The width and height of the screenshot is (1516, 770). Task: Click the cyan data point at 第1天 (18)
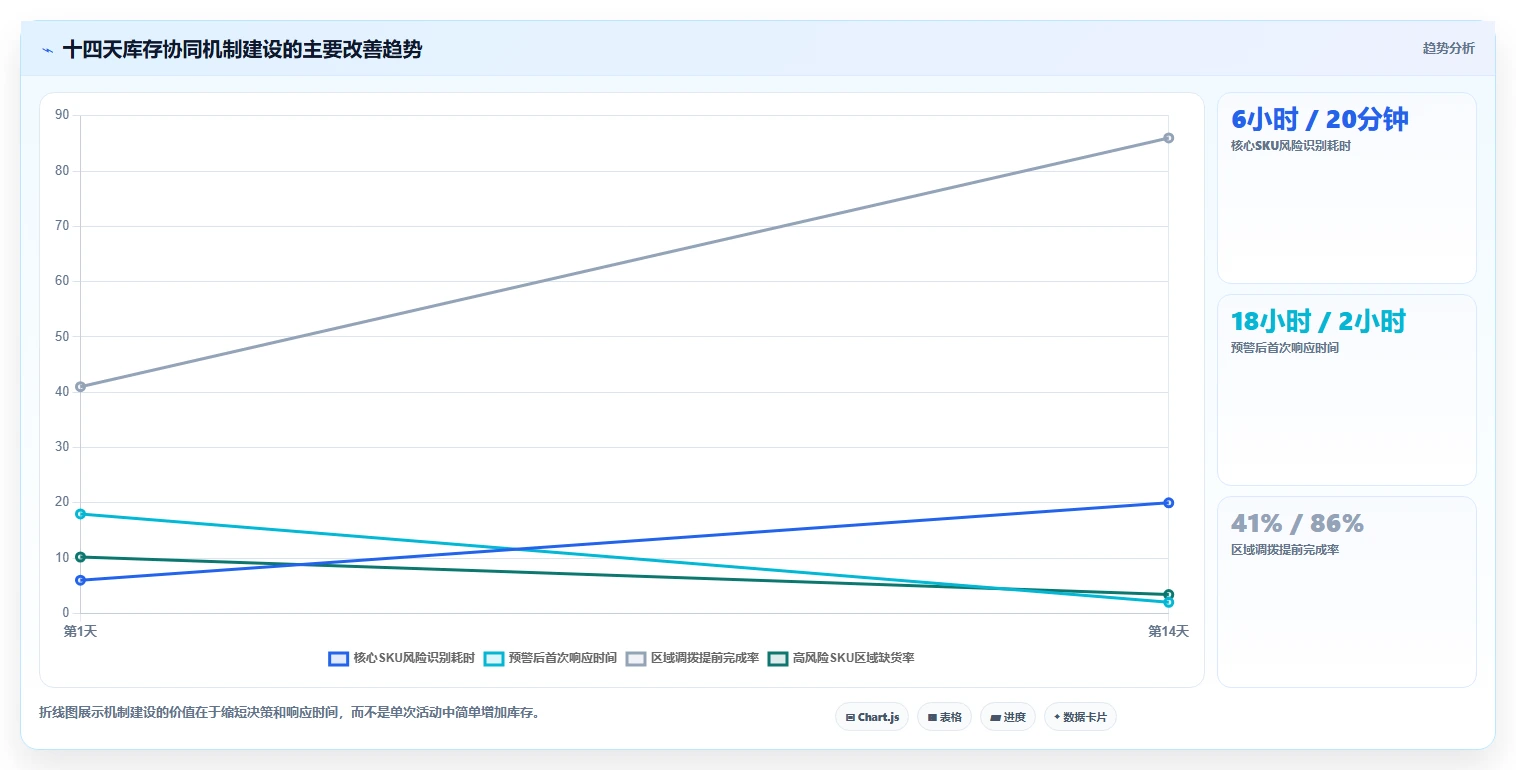(80, 514)
